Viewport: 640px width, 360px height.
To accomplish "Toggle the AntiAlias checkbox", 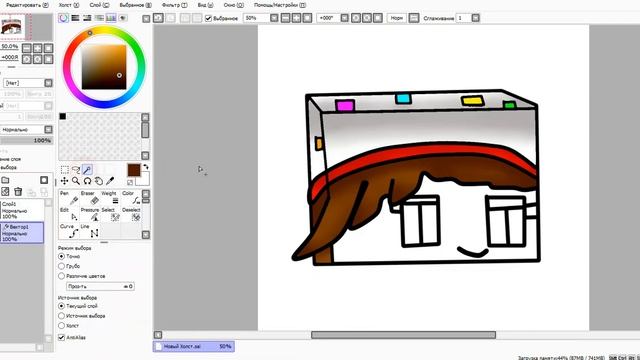I will [61, 338].
